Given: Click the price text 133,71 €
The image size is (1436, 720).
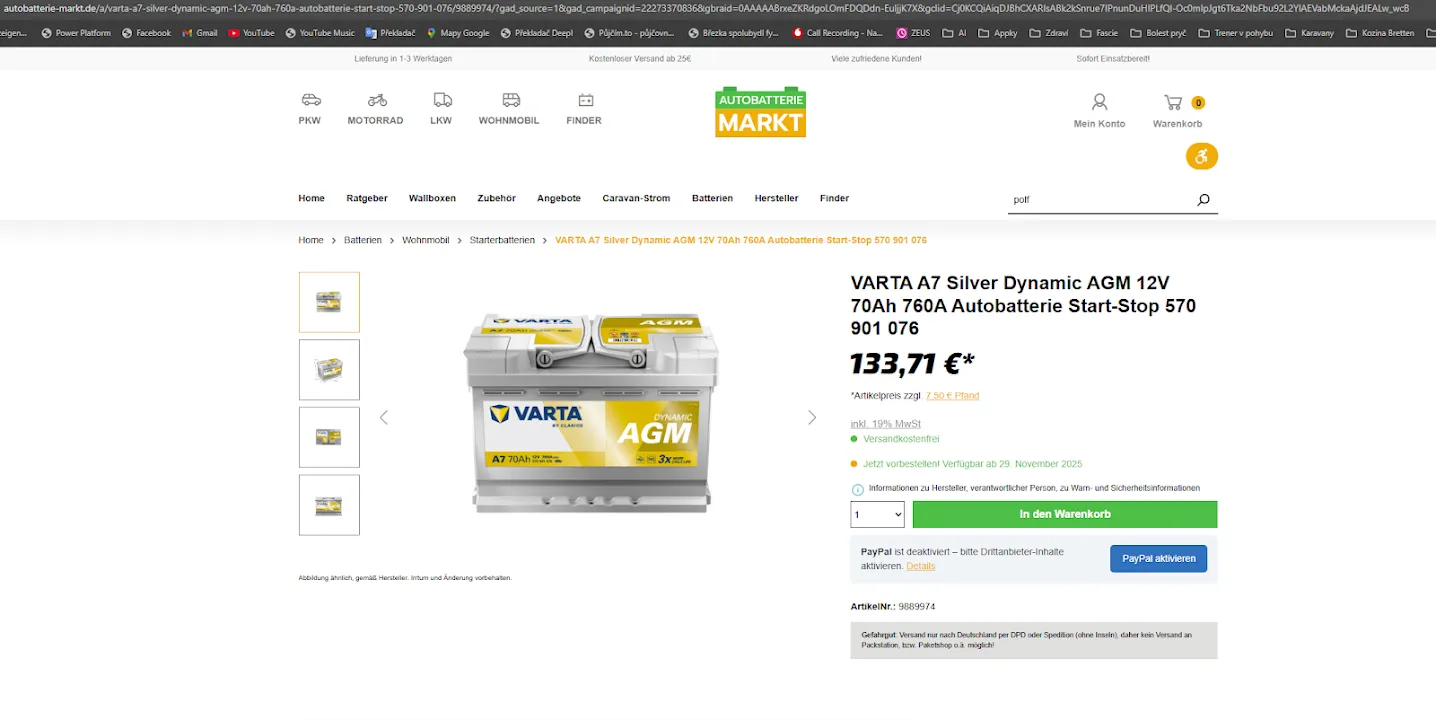Looking at the screenshot, I should click(x=912, y=364).
